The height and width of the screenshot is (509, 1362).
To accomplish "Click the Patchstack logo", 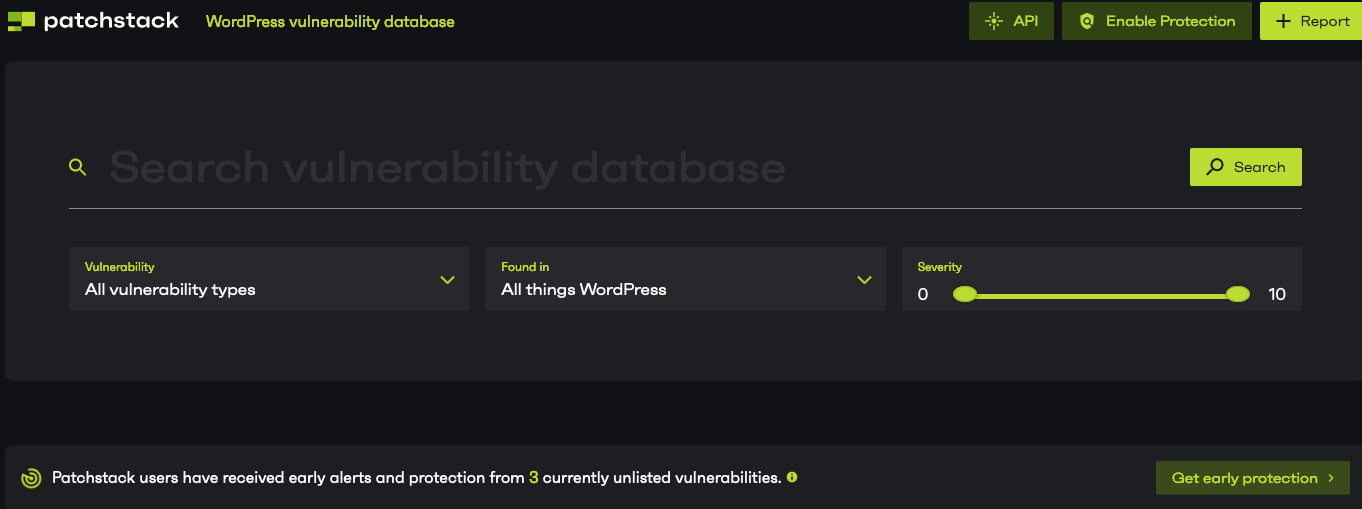I will [x=93, y=21].
